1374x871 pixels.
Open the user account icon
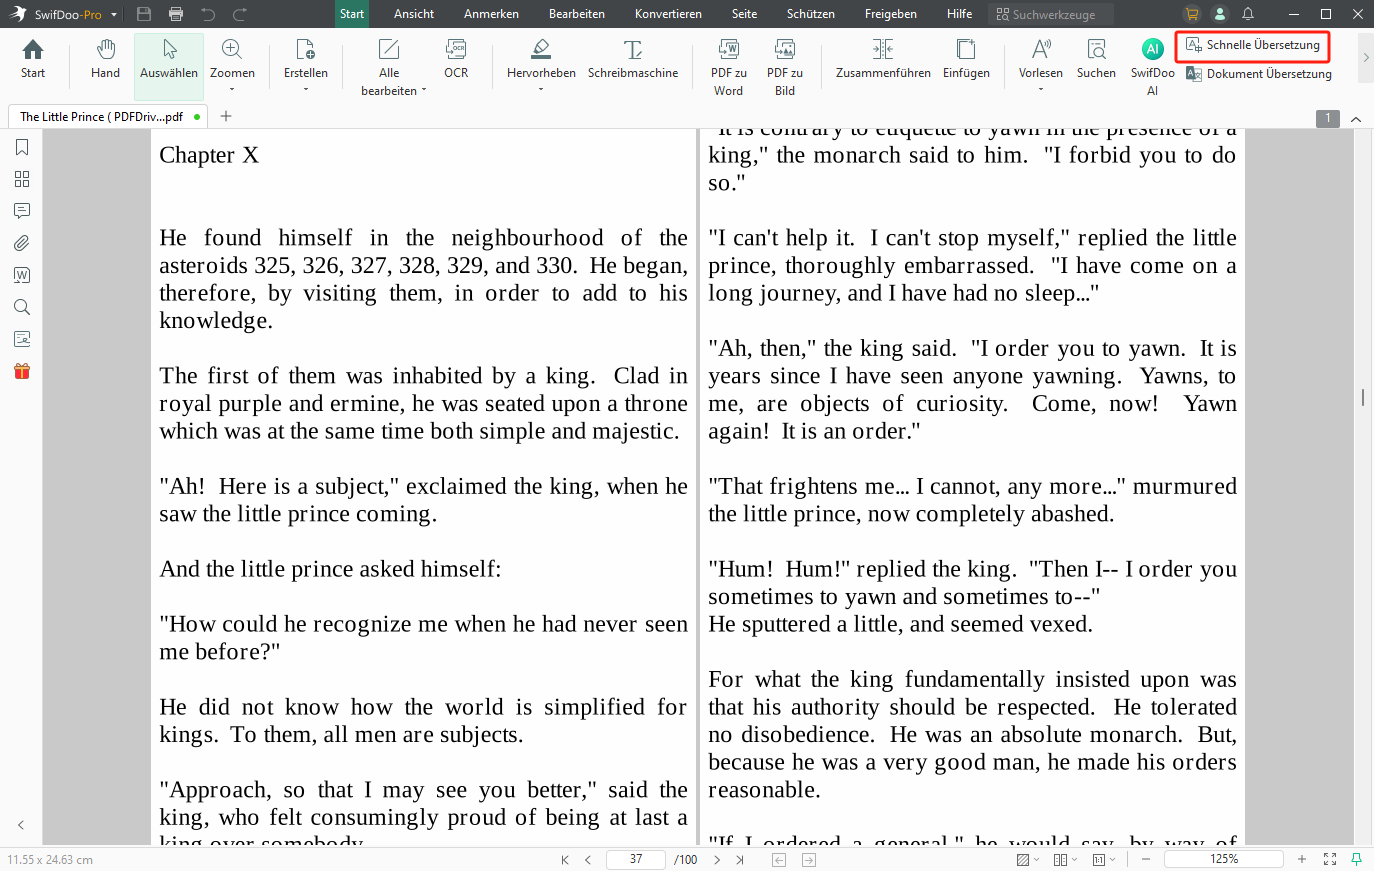tap(1220, 14)
